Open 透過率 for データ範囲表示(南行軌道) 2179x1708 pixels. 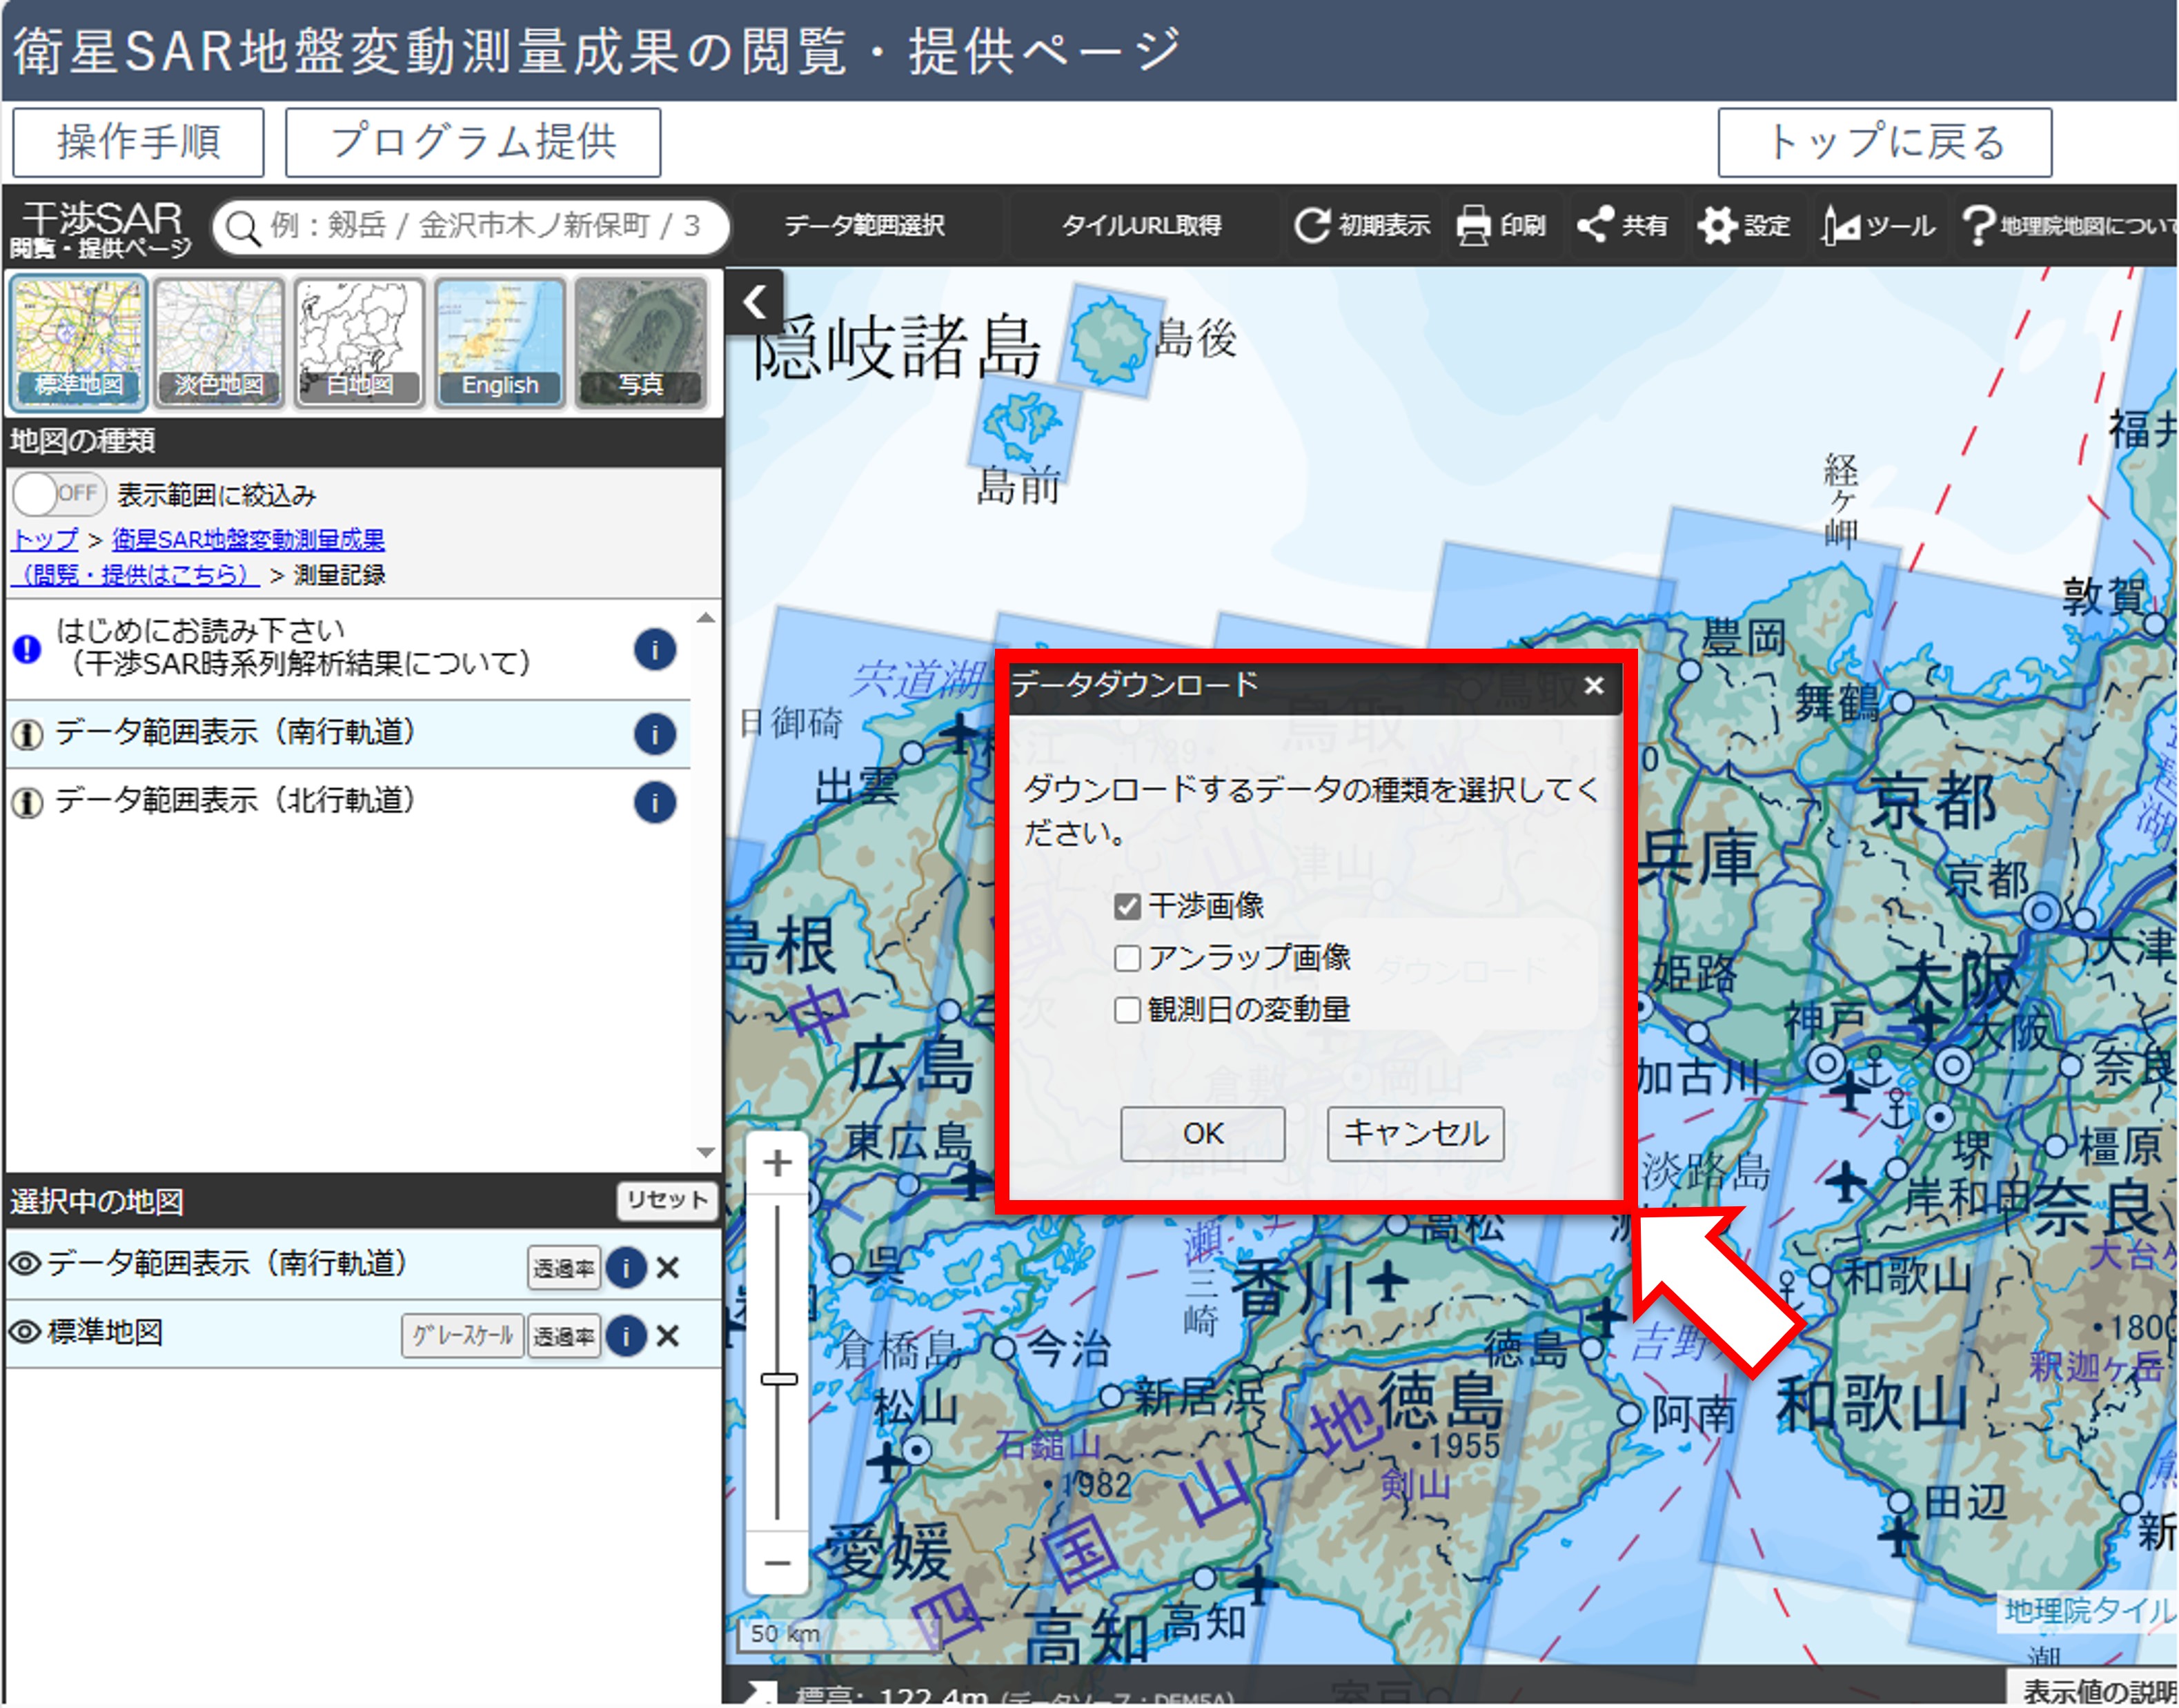coord(564,1268)
